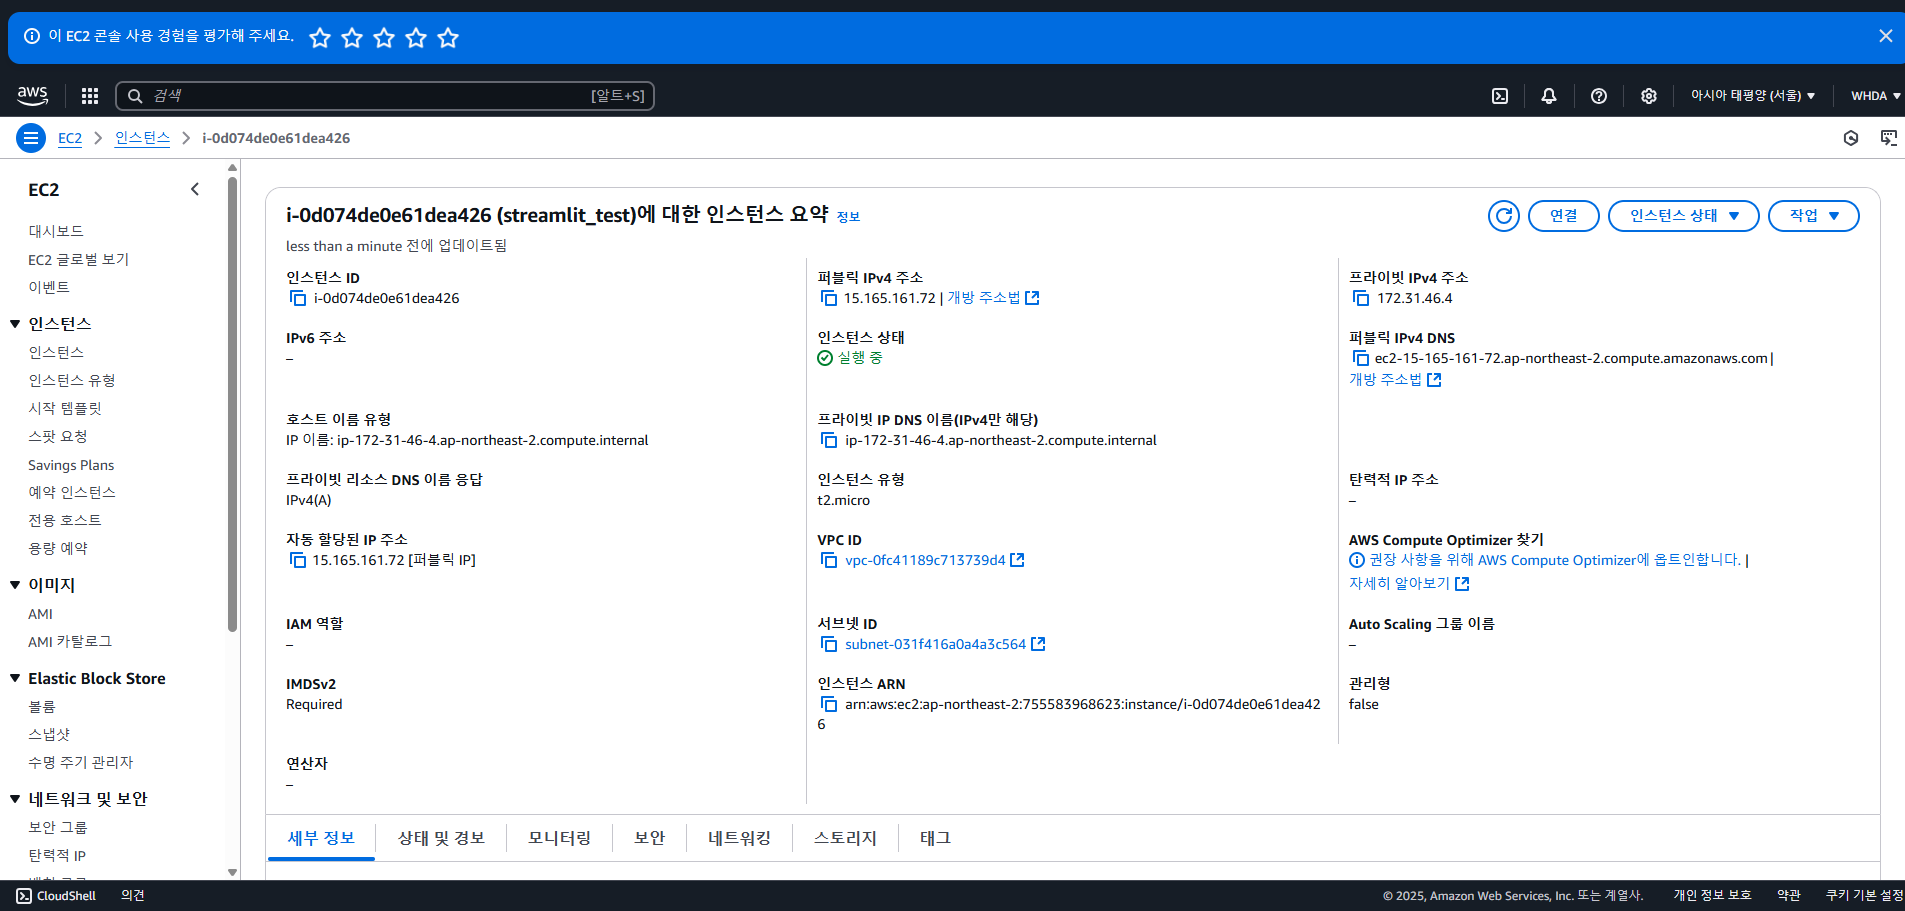Open the 인스턴스 breadcrumb link
The width and height of the screenshot is (1905, 911).
(x=142, y=138)
